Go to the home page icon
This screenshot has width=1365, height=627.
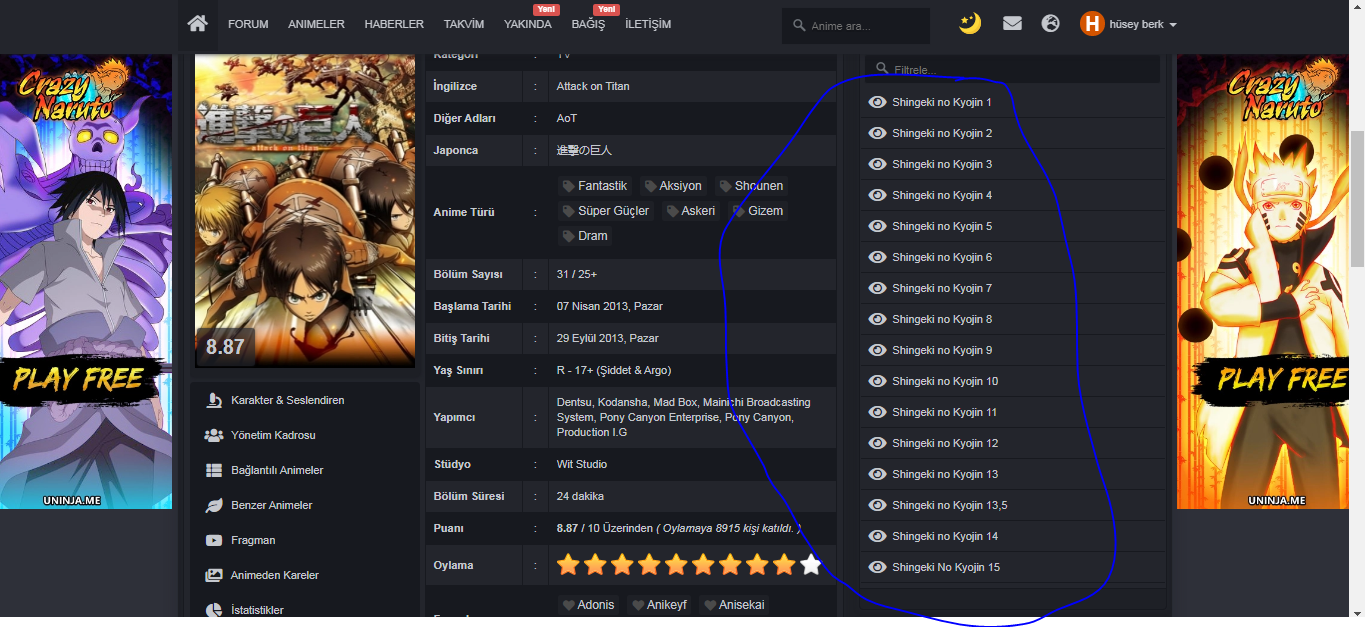click(x=197, y=23)
